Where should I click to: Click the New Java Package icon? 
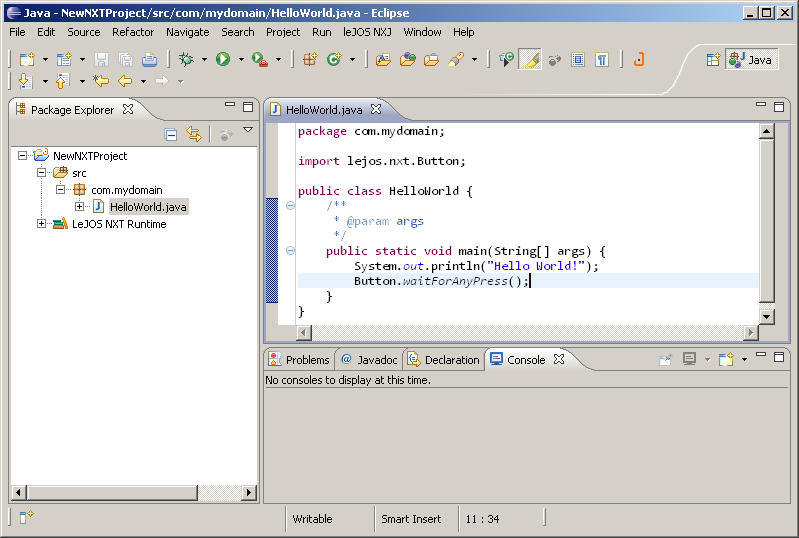coord(310,60)
